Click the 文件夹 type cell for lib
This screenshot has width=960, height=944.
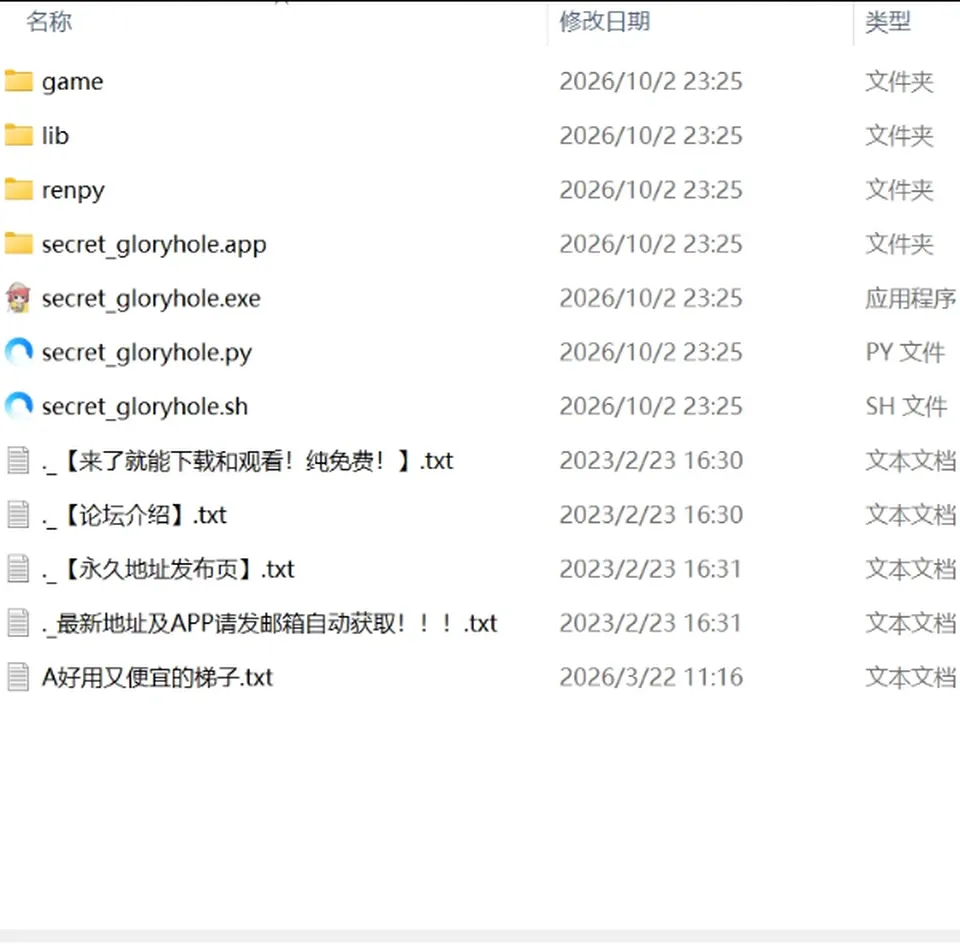click(899, 135)
